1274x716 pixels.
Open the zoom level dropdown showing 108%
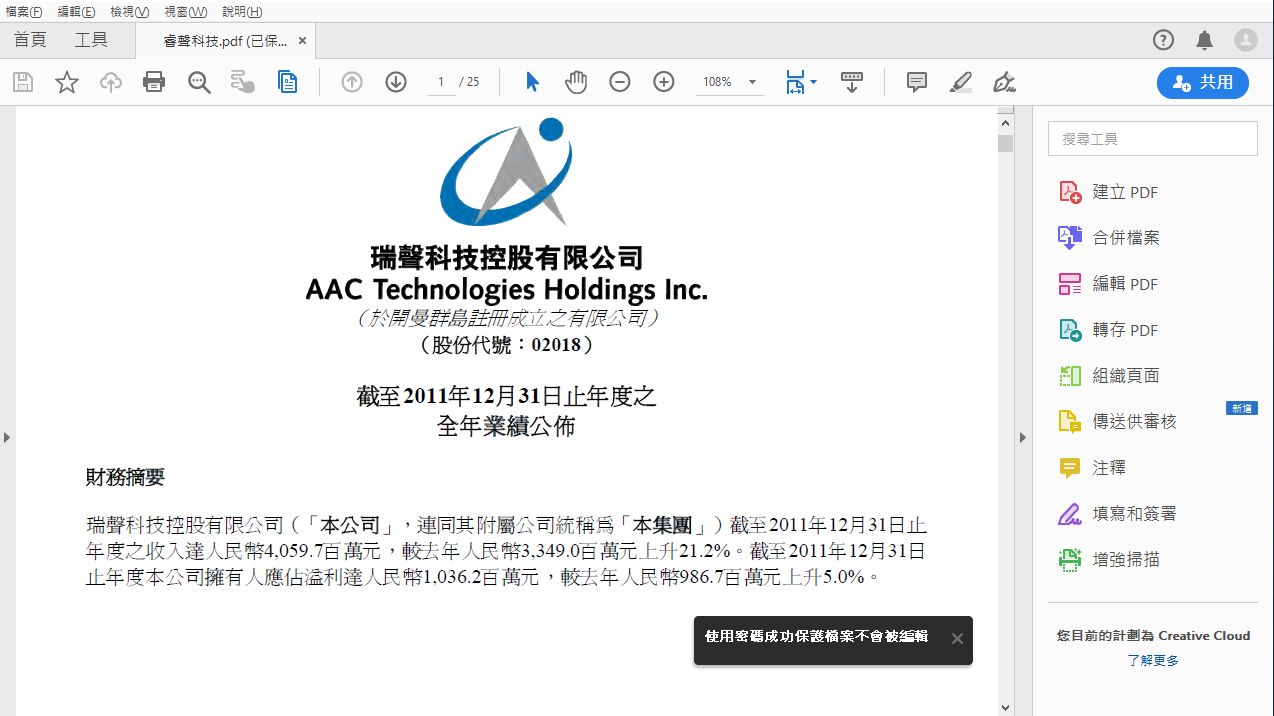point(729,82)
